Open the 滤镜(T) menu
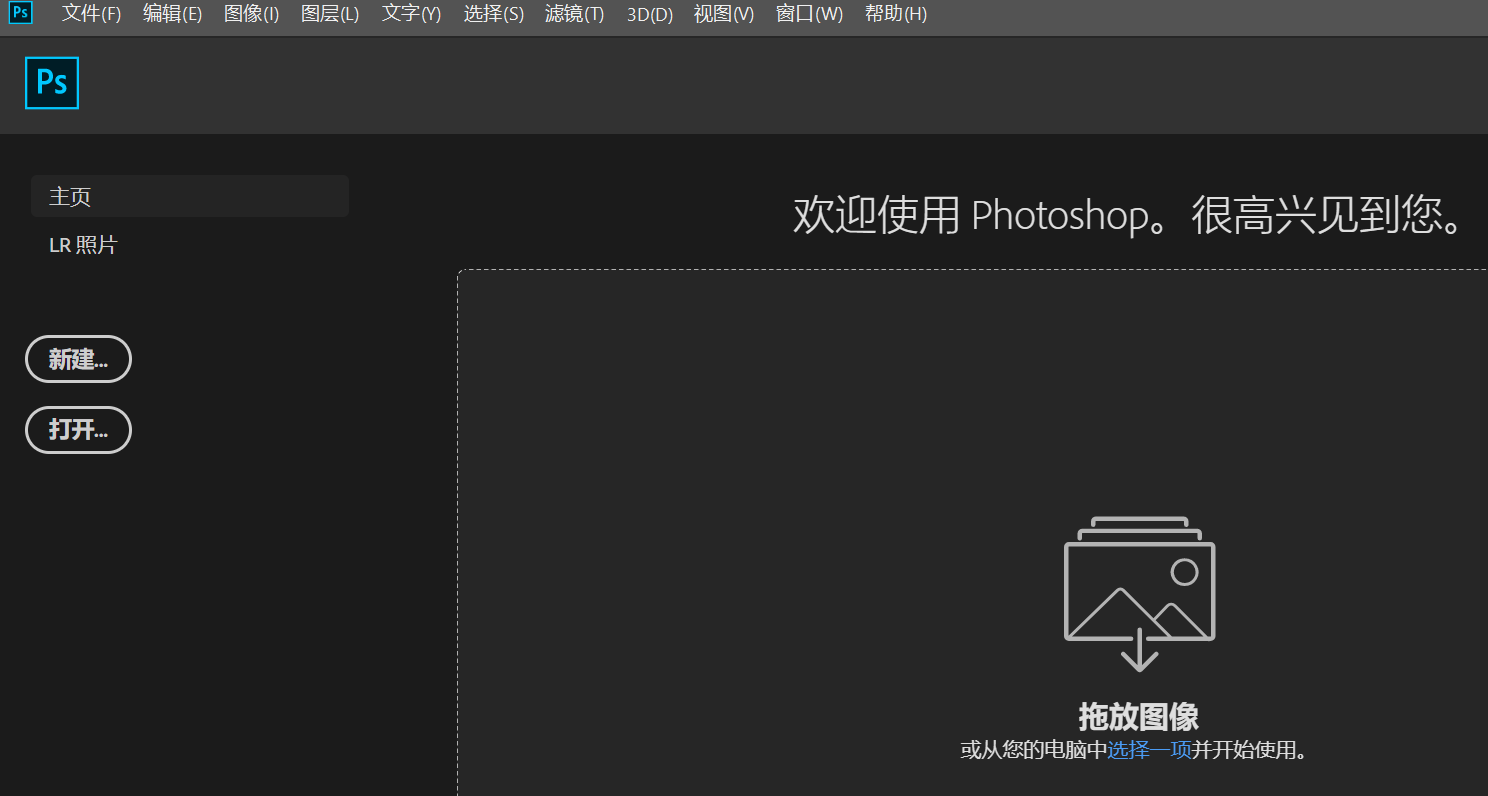This screenshot has height=796, width=1488. click(574, 14)
